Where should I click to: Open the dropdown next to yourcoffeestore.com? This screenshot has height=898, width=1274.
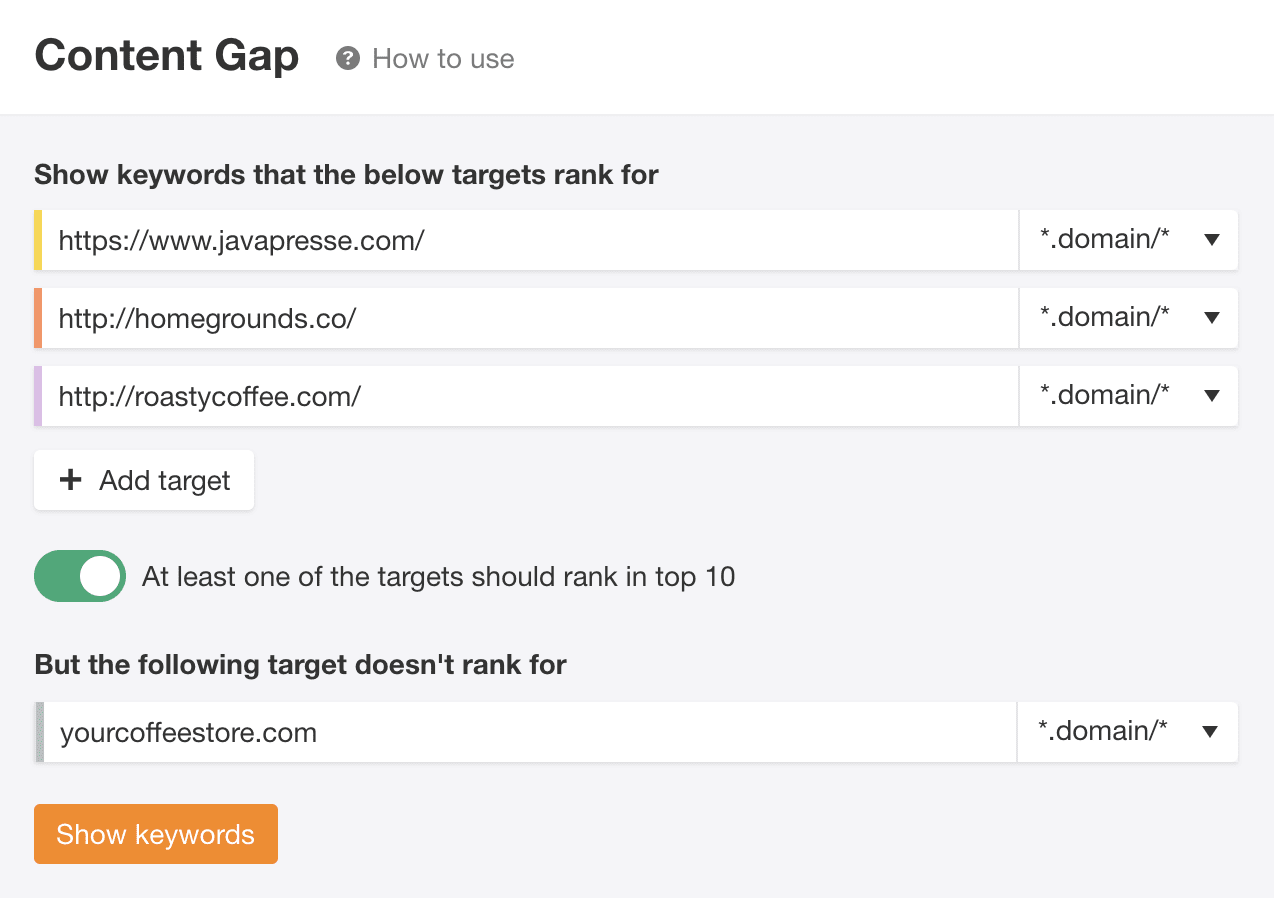[1128, 732]
